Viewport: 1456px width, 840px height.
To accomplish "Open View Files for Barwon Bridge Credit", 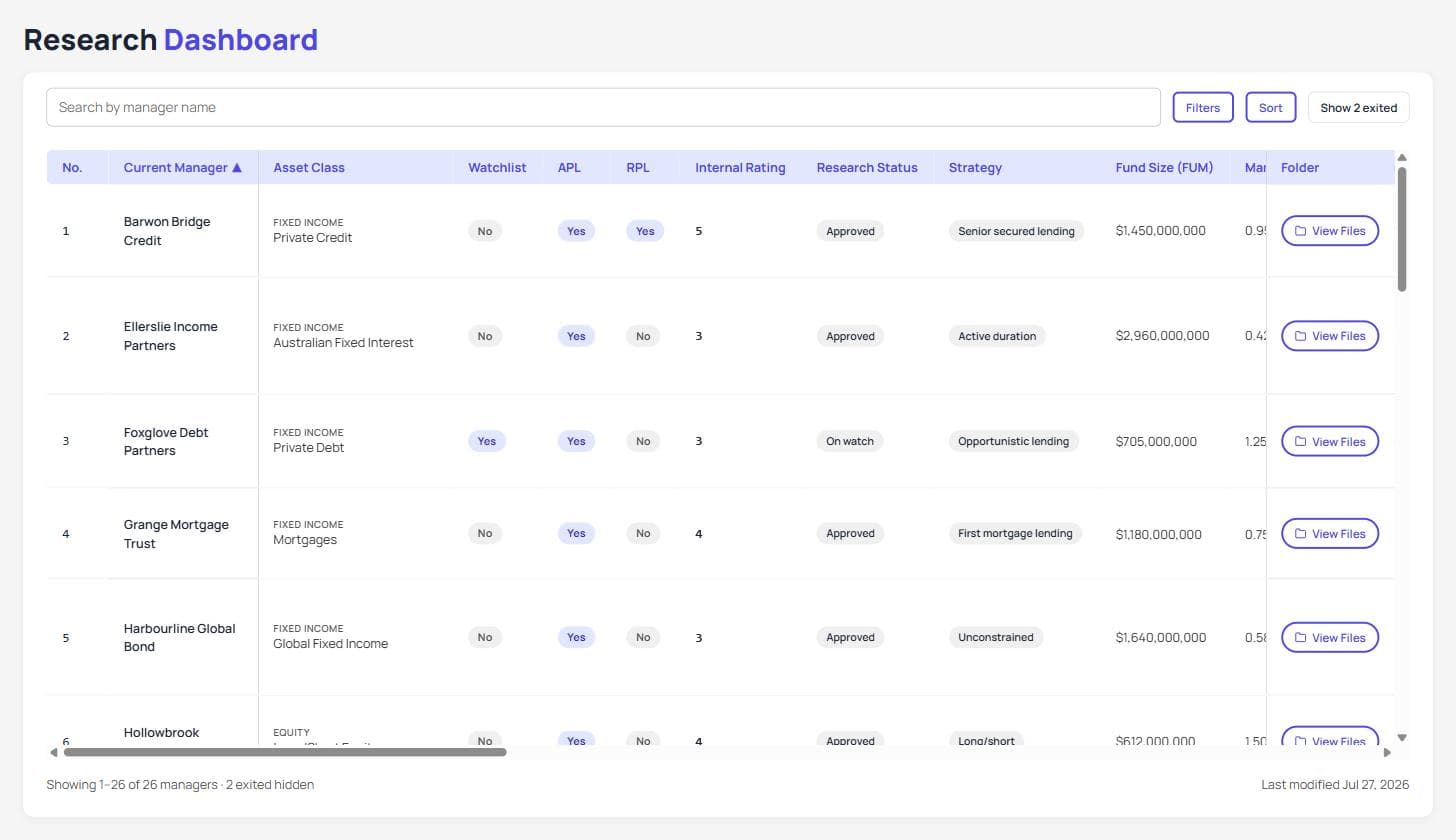I will (x=1330, y=231).
